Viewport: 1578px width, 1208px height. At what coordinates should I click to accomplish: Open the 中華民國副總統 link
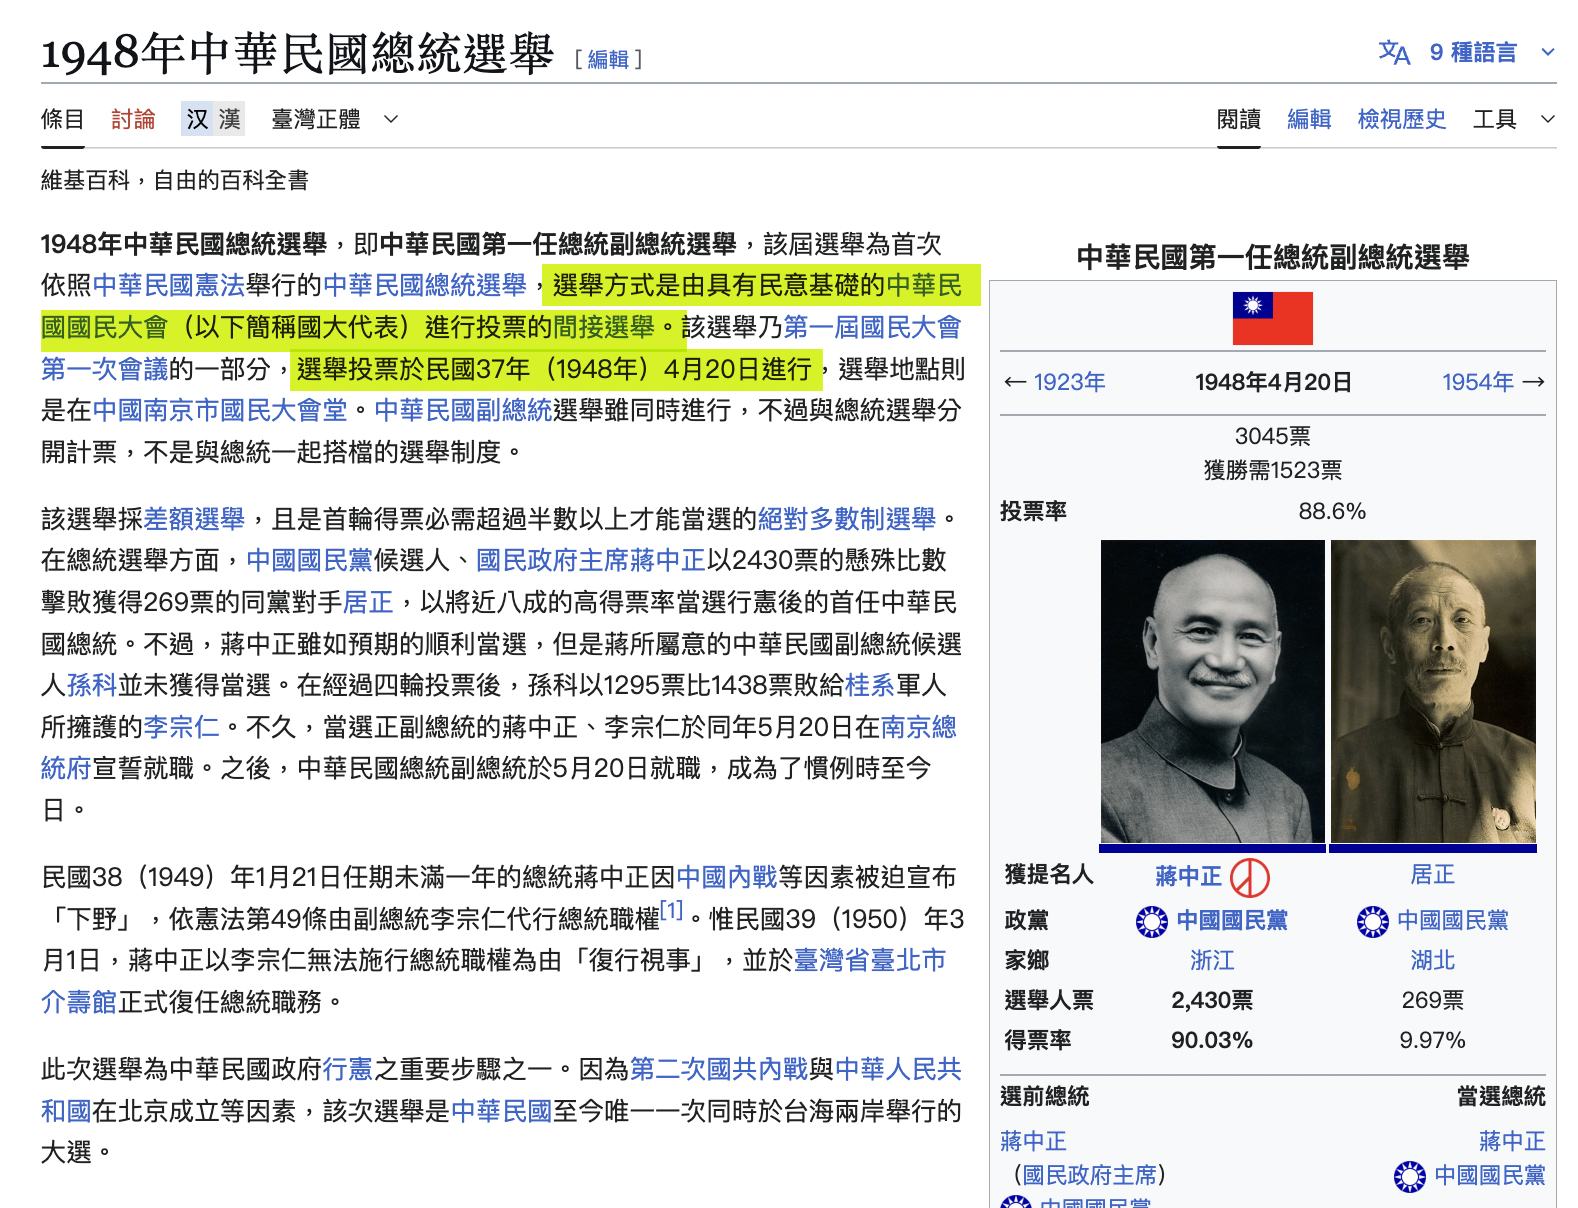coord(463,410)
